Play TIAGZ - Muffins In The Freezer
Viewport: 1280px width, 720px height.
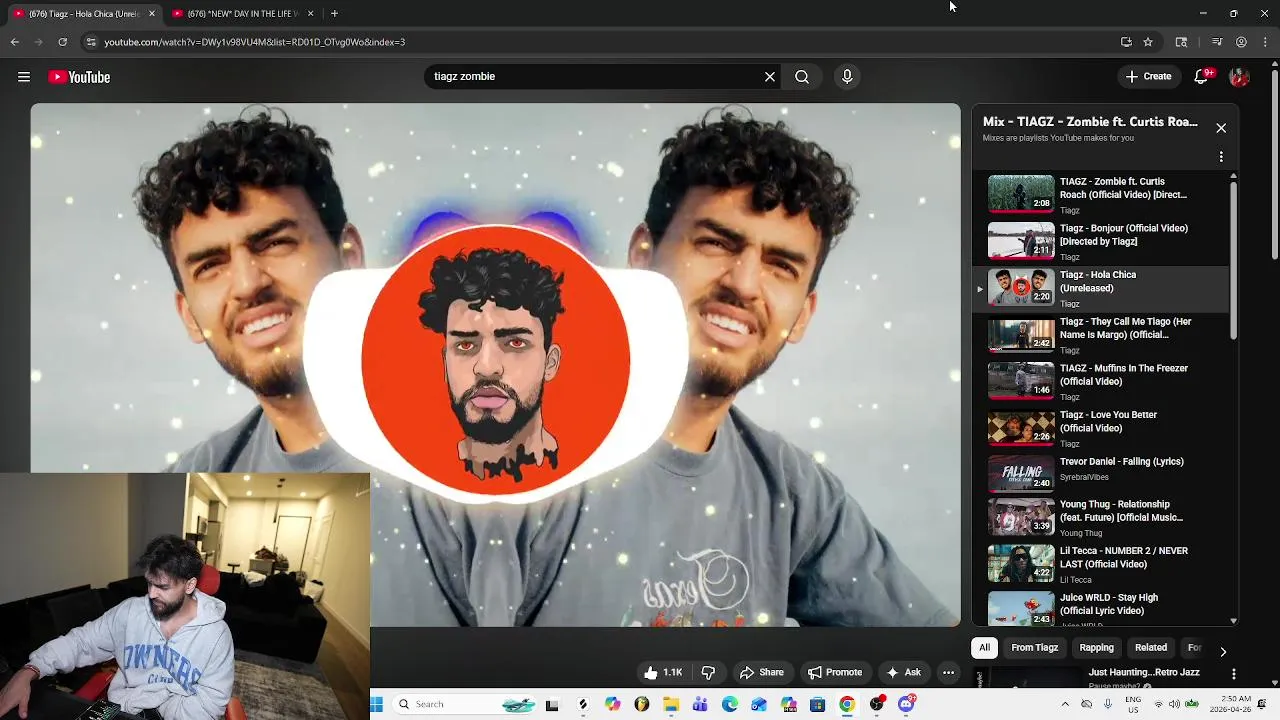click(1100, 381)
